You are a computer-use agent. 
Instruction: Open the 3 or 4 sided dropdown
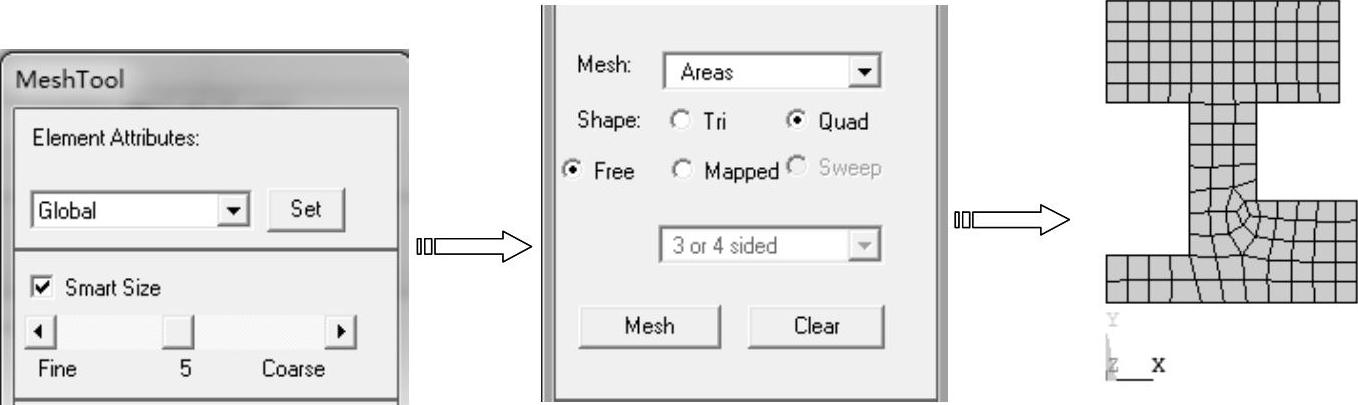(x=863, y=245)
